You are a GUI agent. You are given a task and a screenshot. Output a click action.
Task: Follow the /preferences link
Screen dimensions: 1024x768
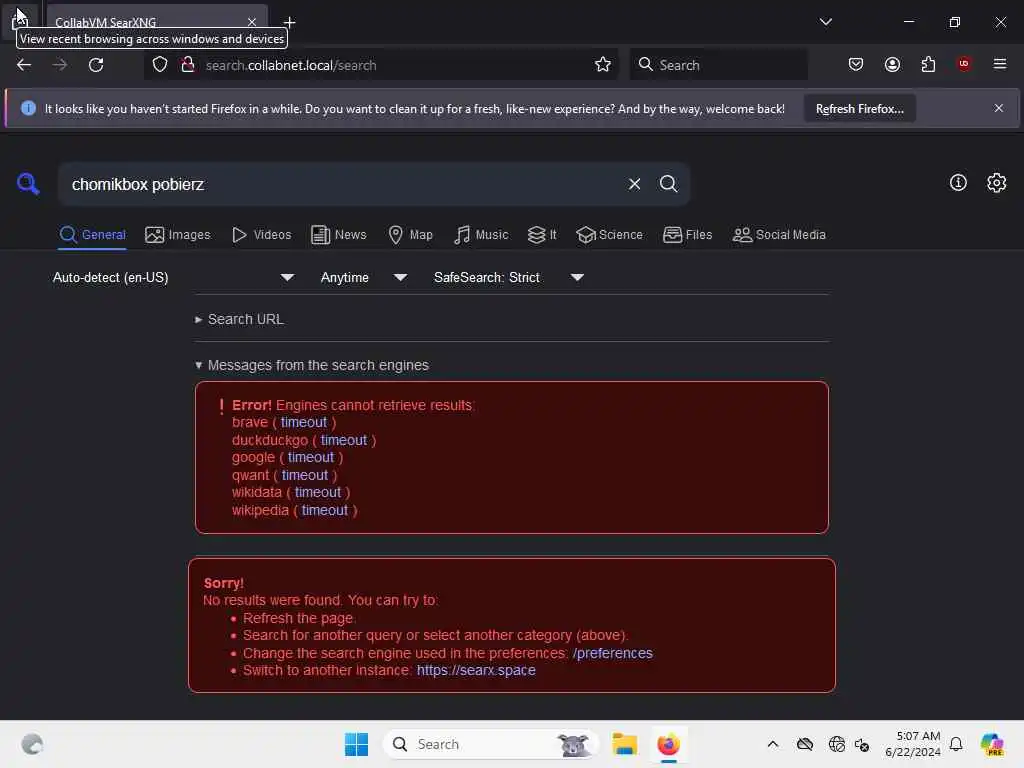tap(613, 653)
